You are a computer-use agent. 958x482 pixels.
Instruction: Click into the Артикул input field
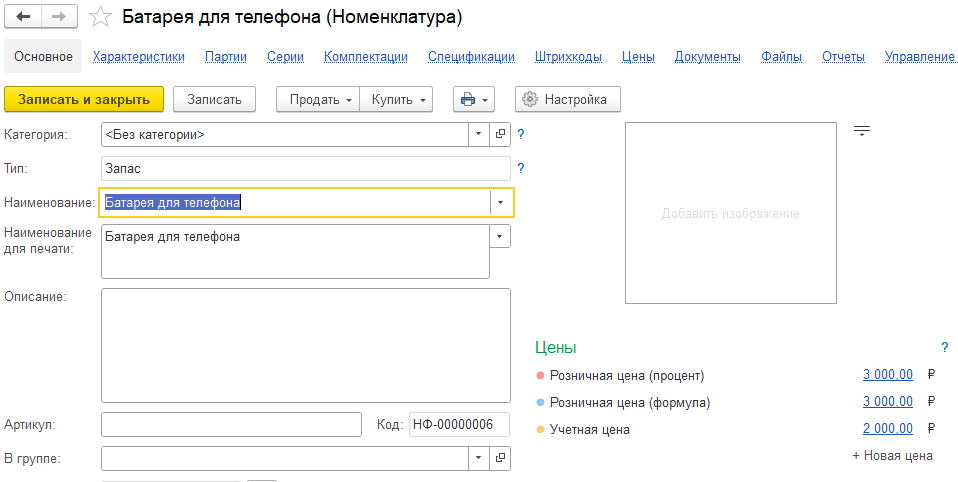[x=231, y=424]
